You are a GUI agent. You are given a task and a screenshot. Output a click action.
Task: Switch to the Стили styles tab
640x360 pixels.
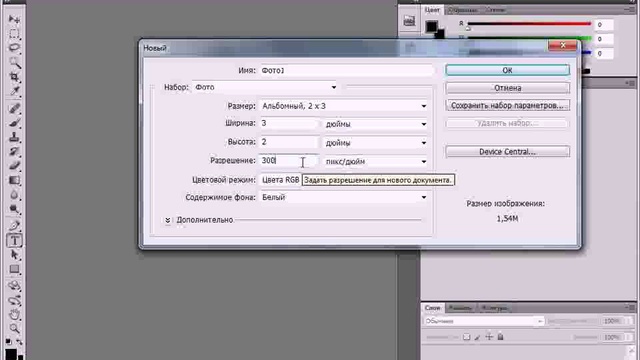(496, 10)
